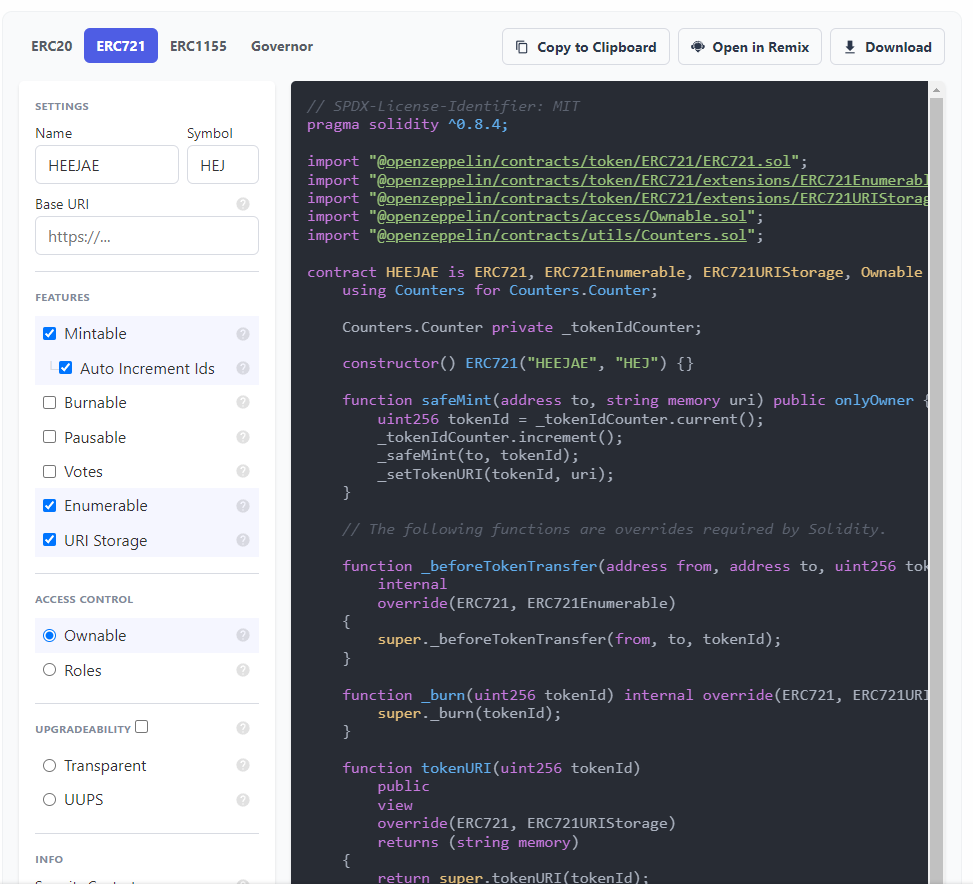
Task: Toggle the Upgradeability checkbox
Action: click(141, 726)
